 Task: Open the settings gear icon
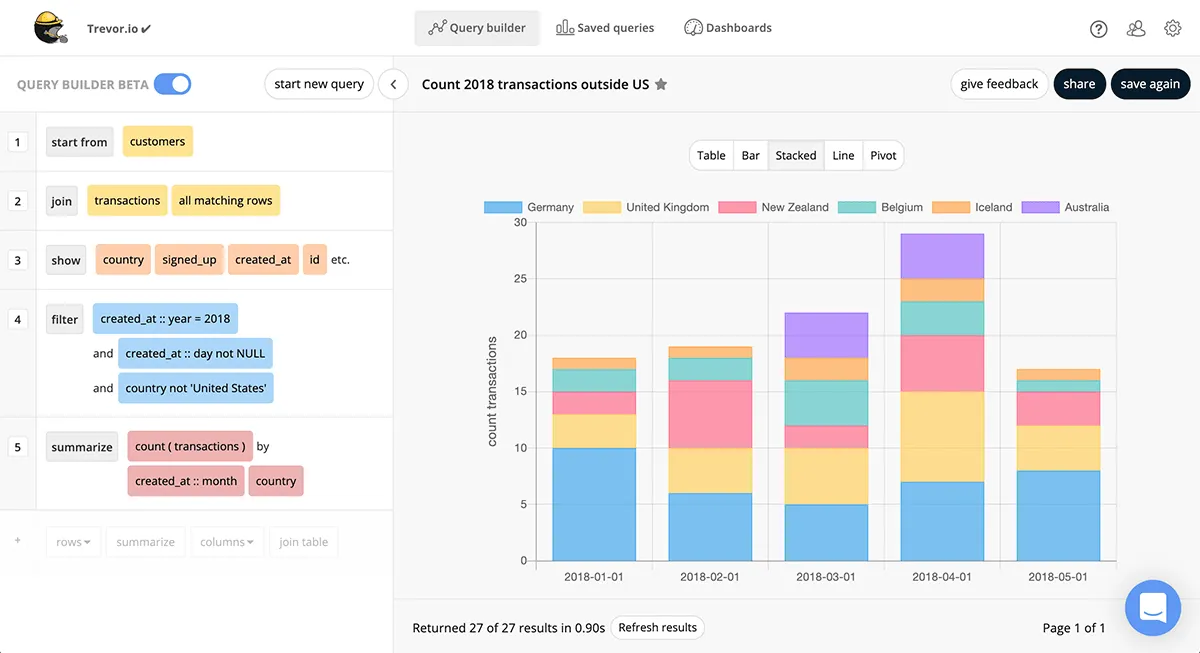pyautogui.click(x=1173, y=29)
